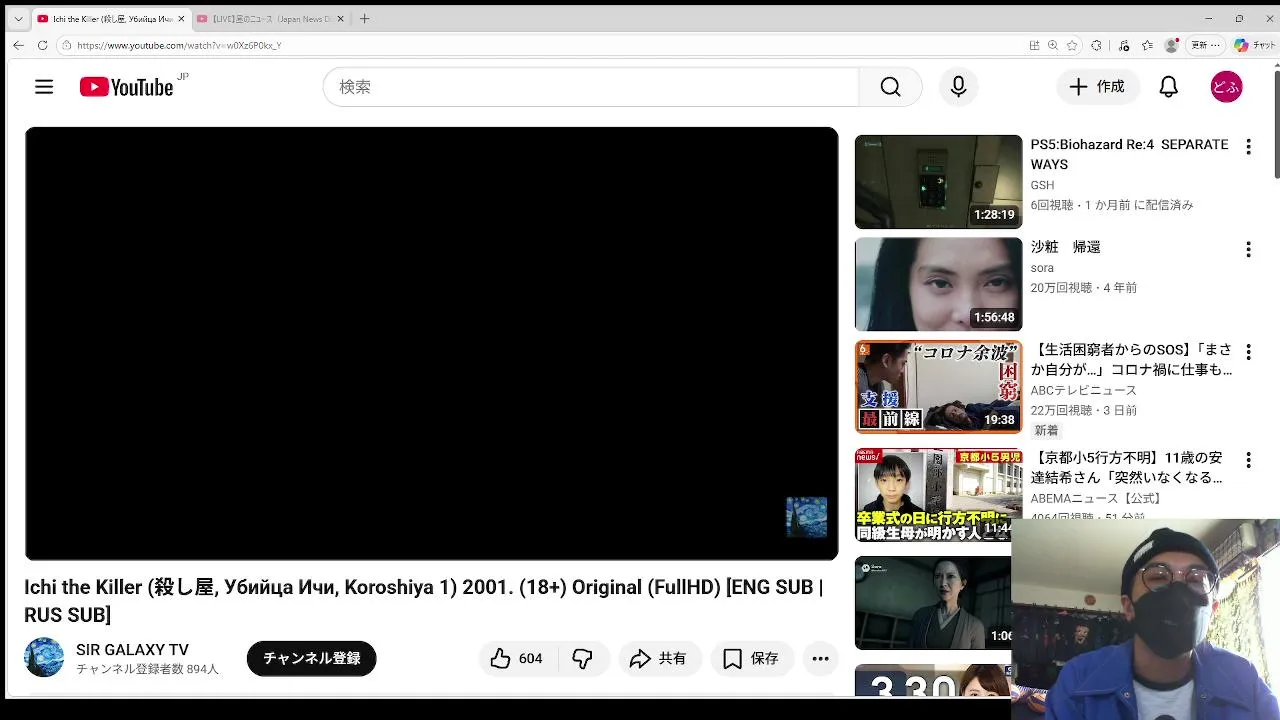The image size is (1280, 720).
Task: Open the Copilot チャット button
Action: coord(1254,45)
